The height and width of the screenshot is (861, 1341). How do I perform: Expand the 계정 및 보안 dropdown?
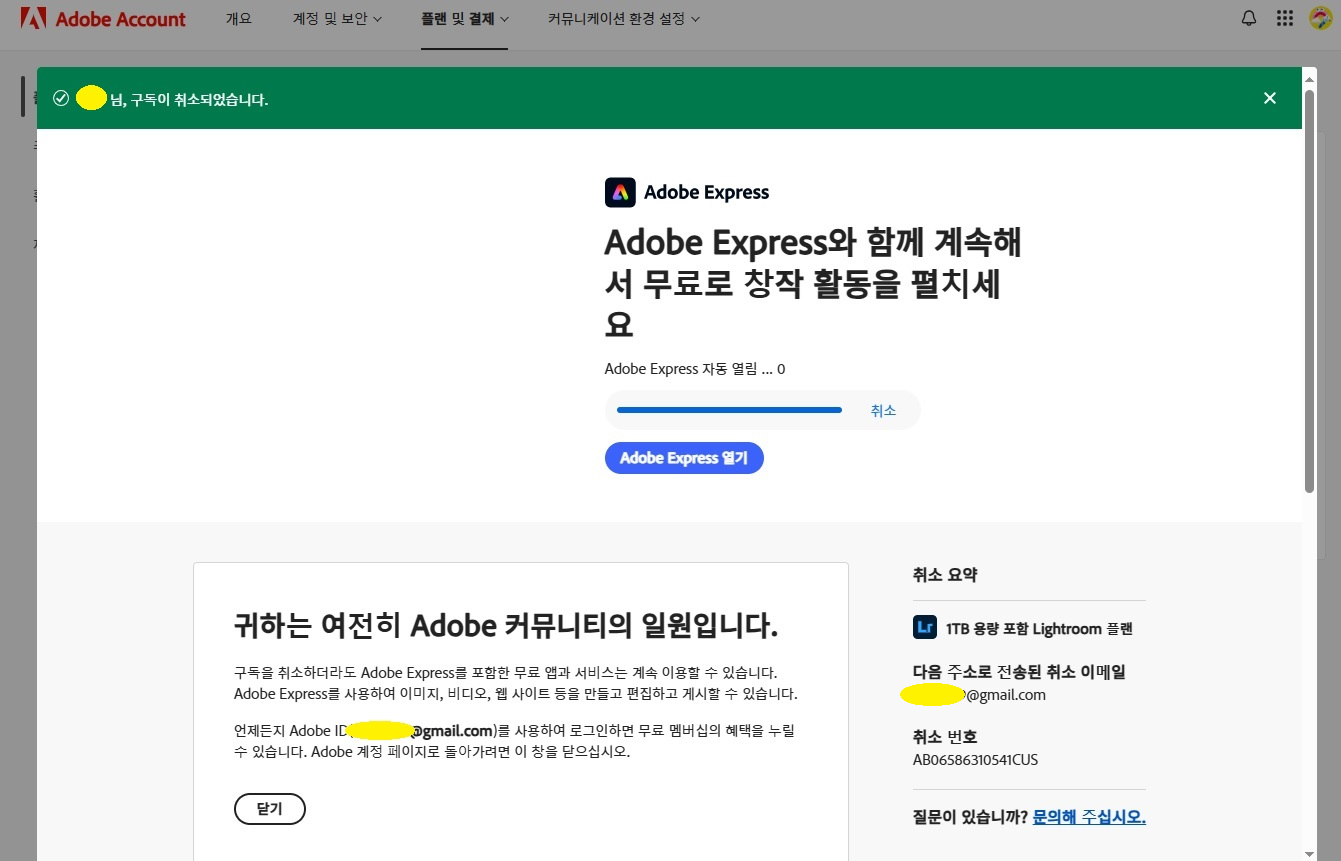[337, 19]
